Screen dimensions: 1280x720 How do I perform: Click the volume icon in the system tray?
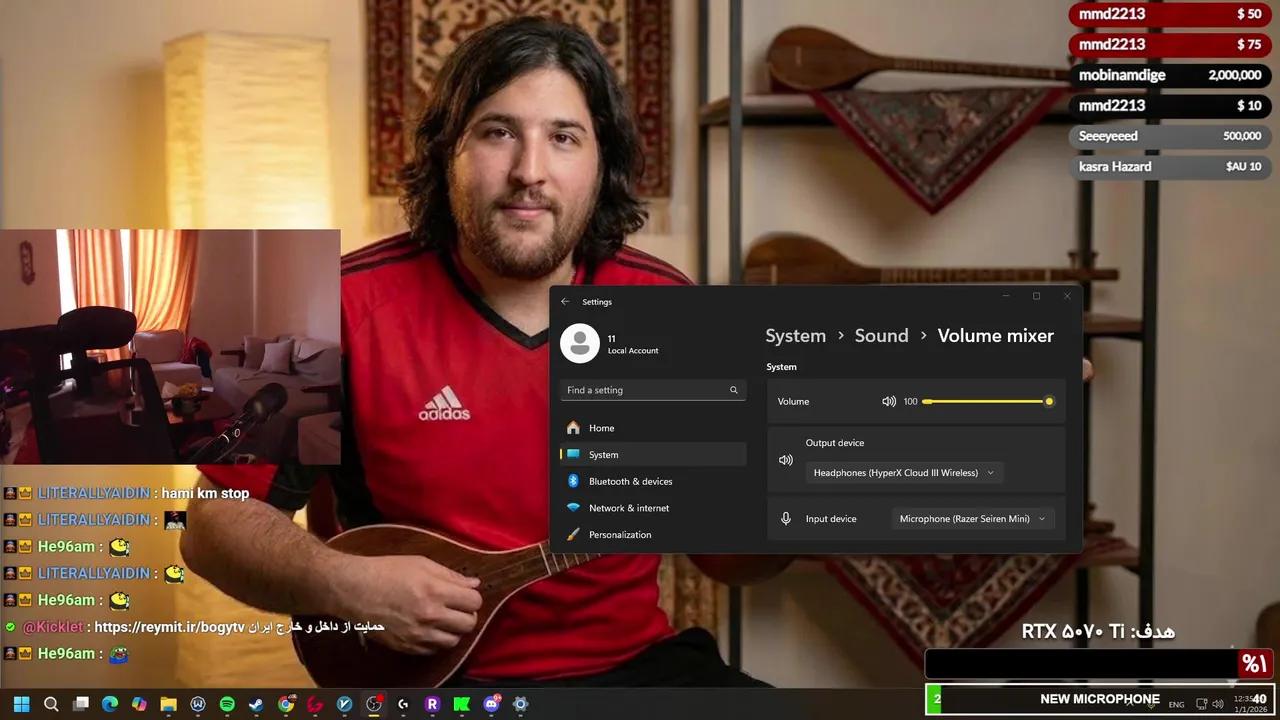[1218, 704]
